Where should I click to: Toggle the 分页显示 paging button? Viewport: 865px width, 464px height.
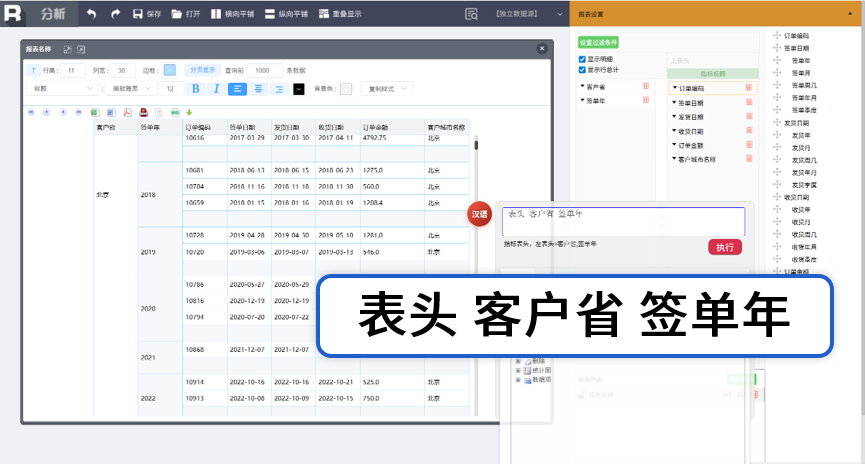coord(203,70)
